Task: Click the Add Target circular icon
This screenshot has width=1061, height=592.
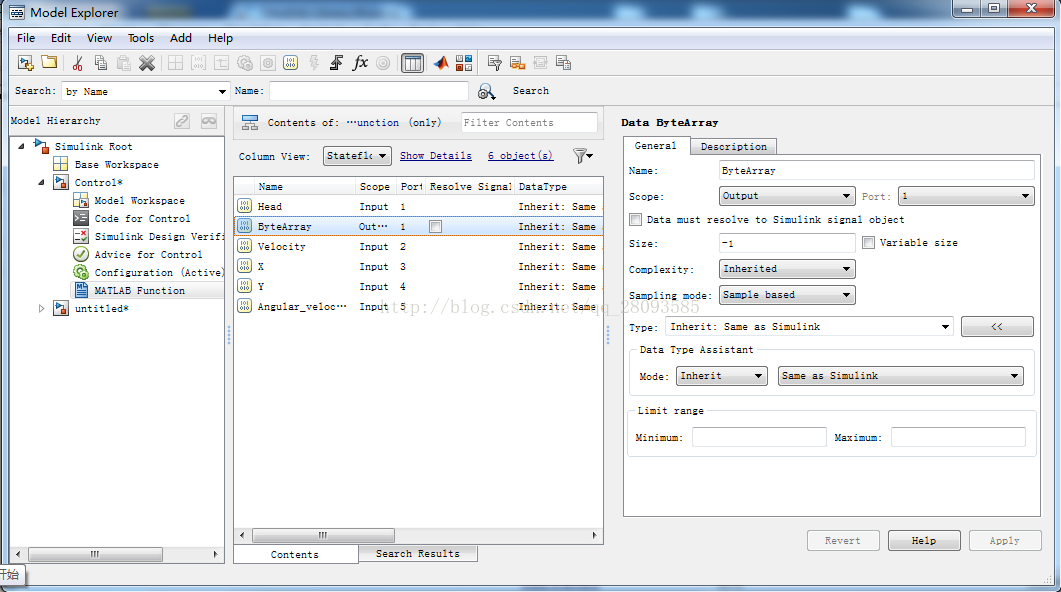Action: (x=383, y=63)
